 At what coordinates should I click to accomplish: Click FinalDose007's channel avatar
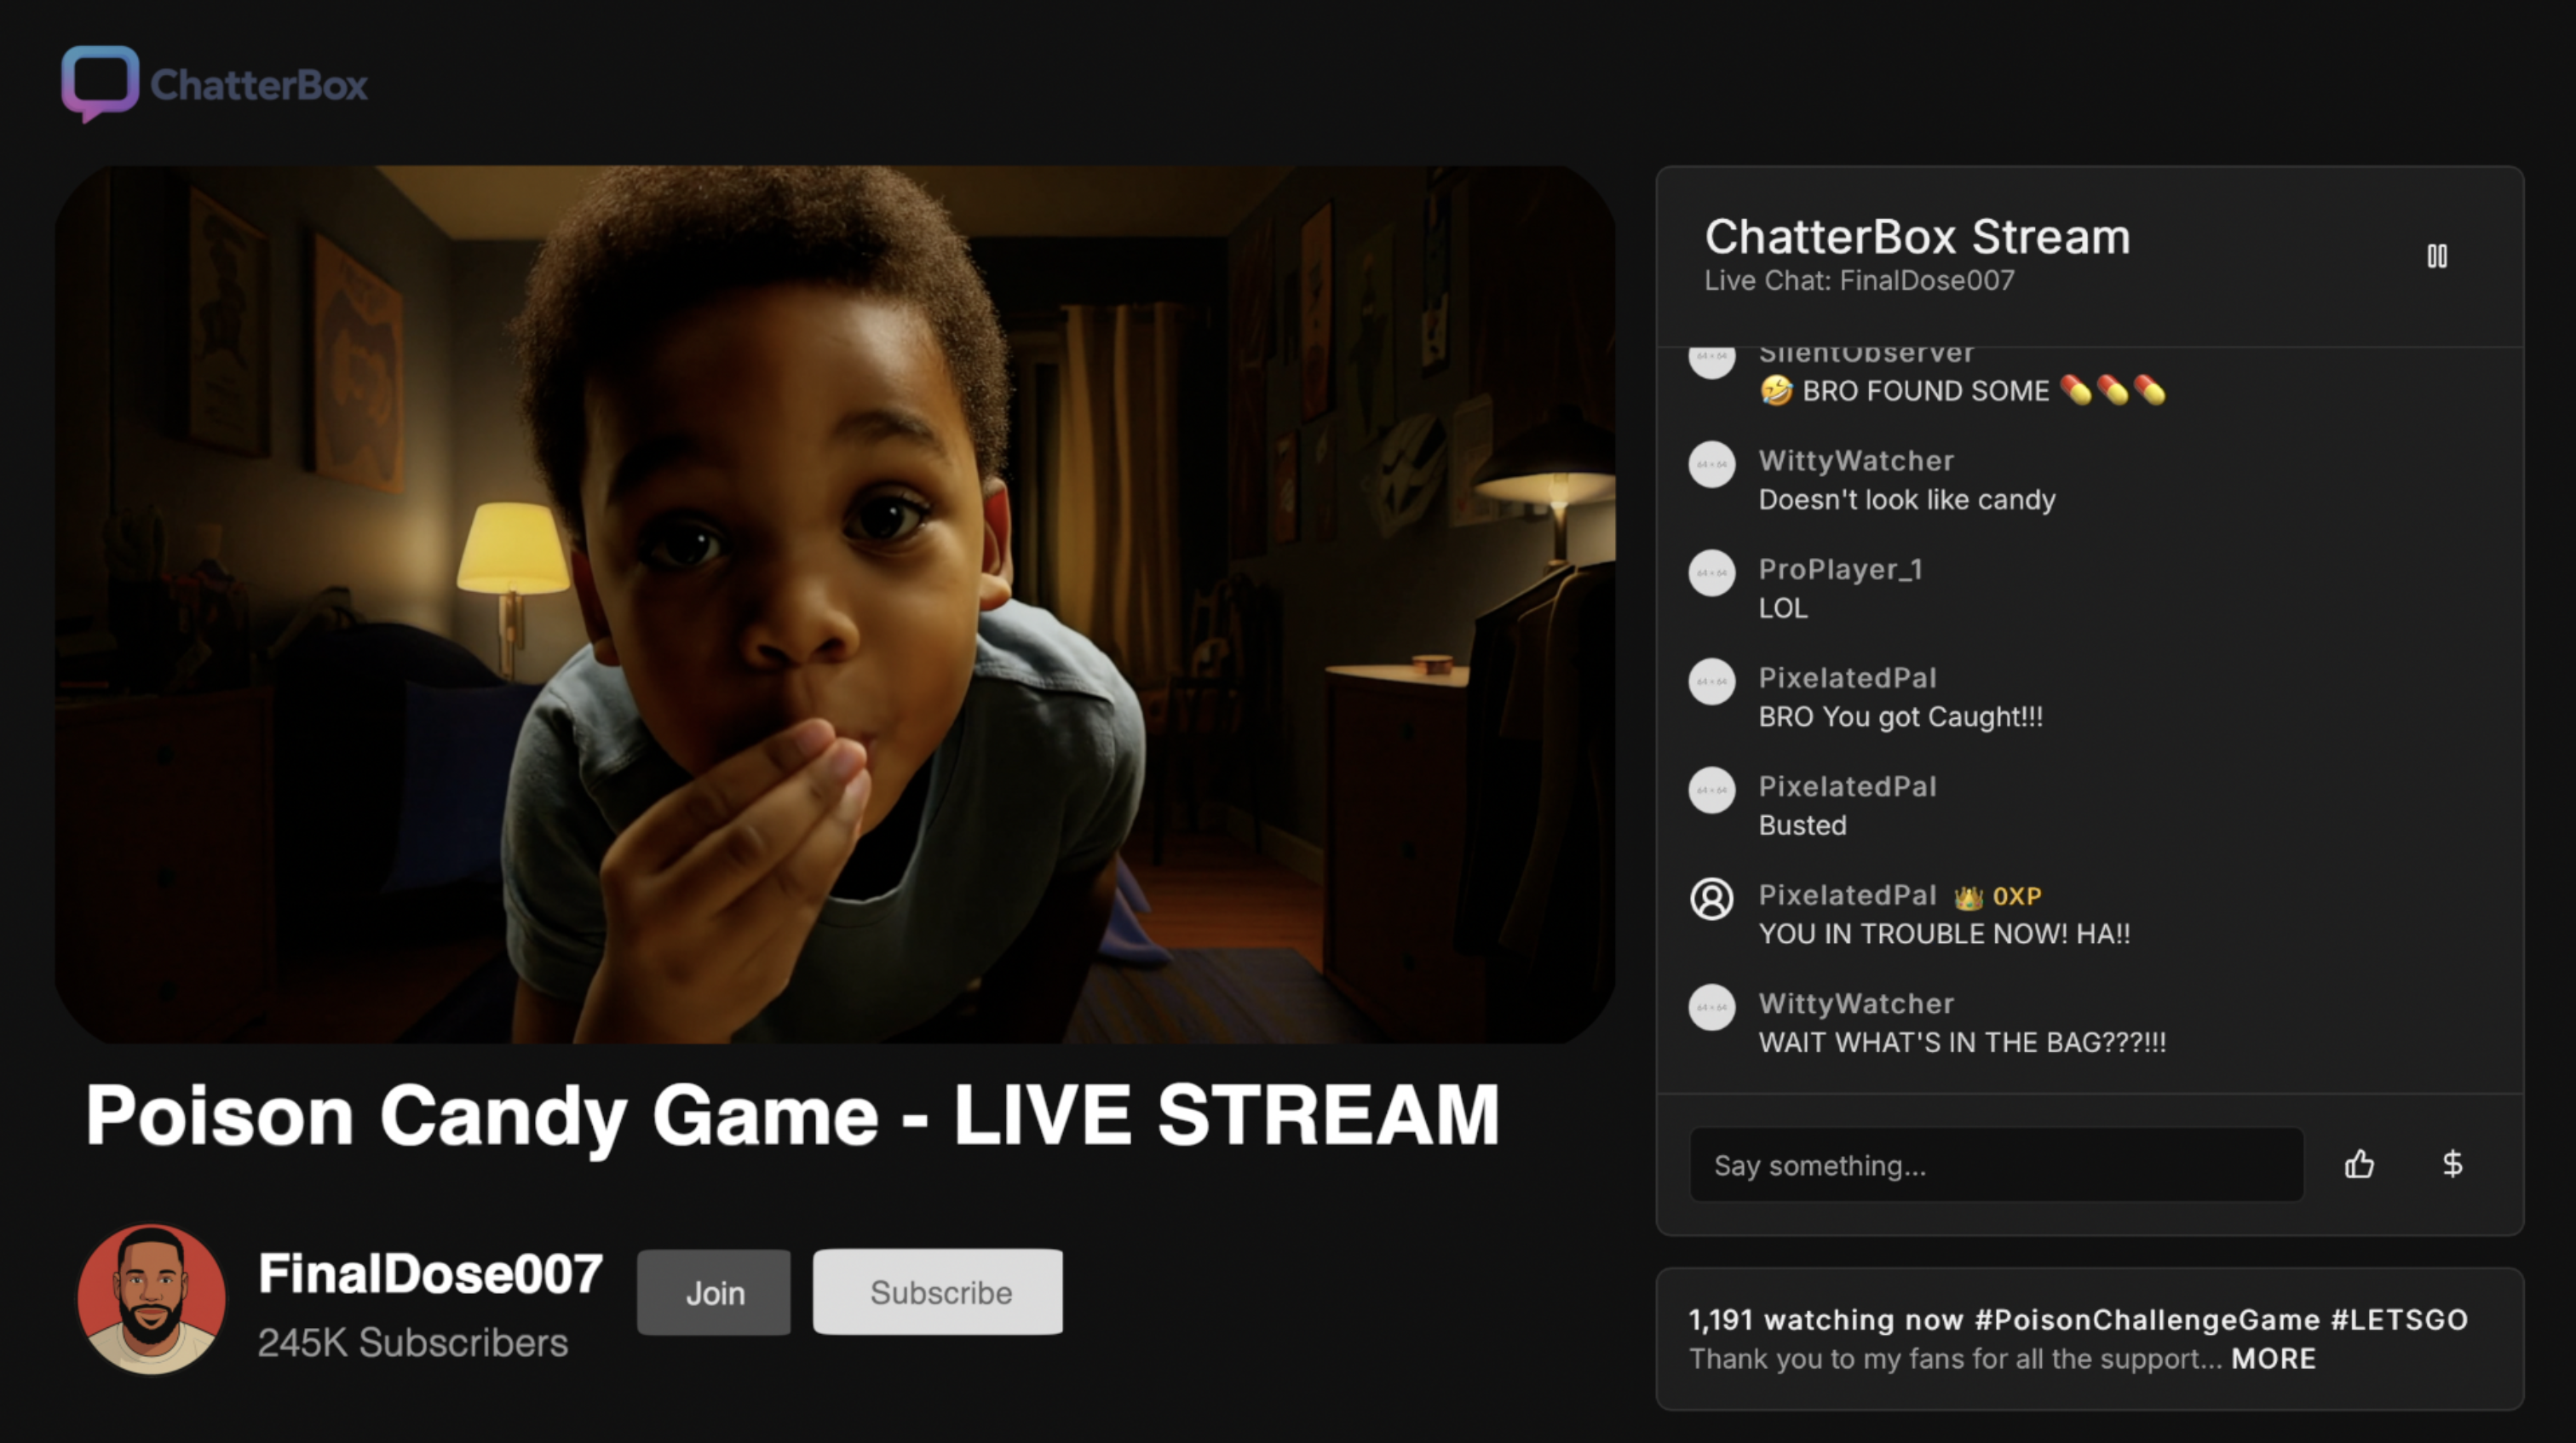click(151, 1298)
